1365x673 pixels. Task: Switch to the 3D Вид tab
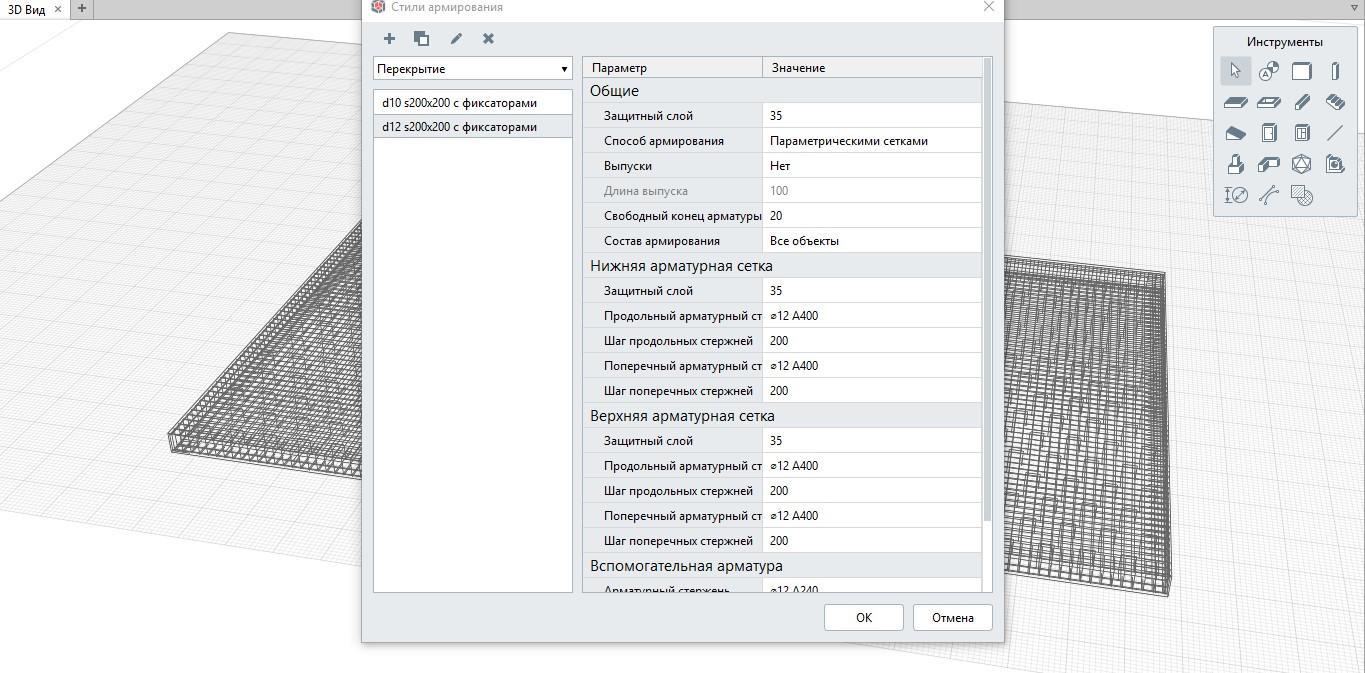[27, 9]
